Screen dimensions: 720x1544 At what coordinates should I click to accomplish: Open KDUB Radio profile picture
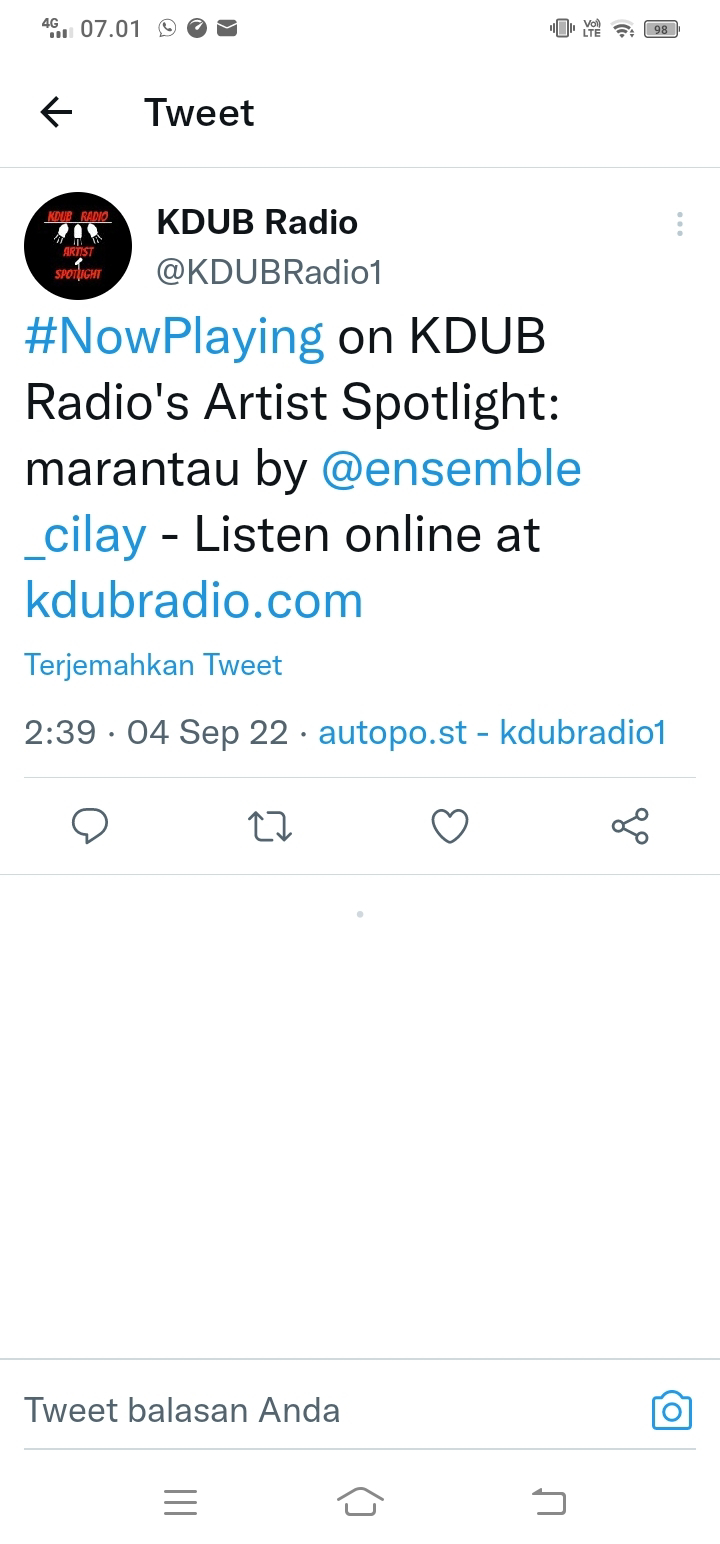pyautogui.click(x=78, y=246)
